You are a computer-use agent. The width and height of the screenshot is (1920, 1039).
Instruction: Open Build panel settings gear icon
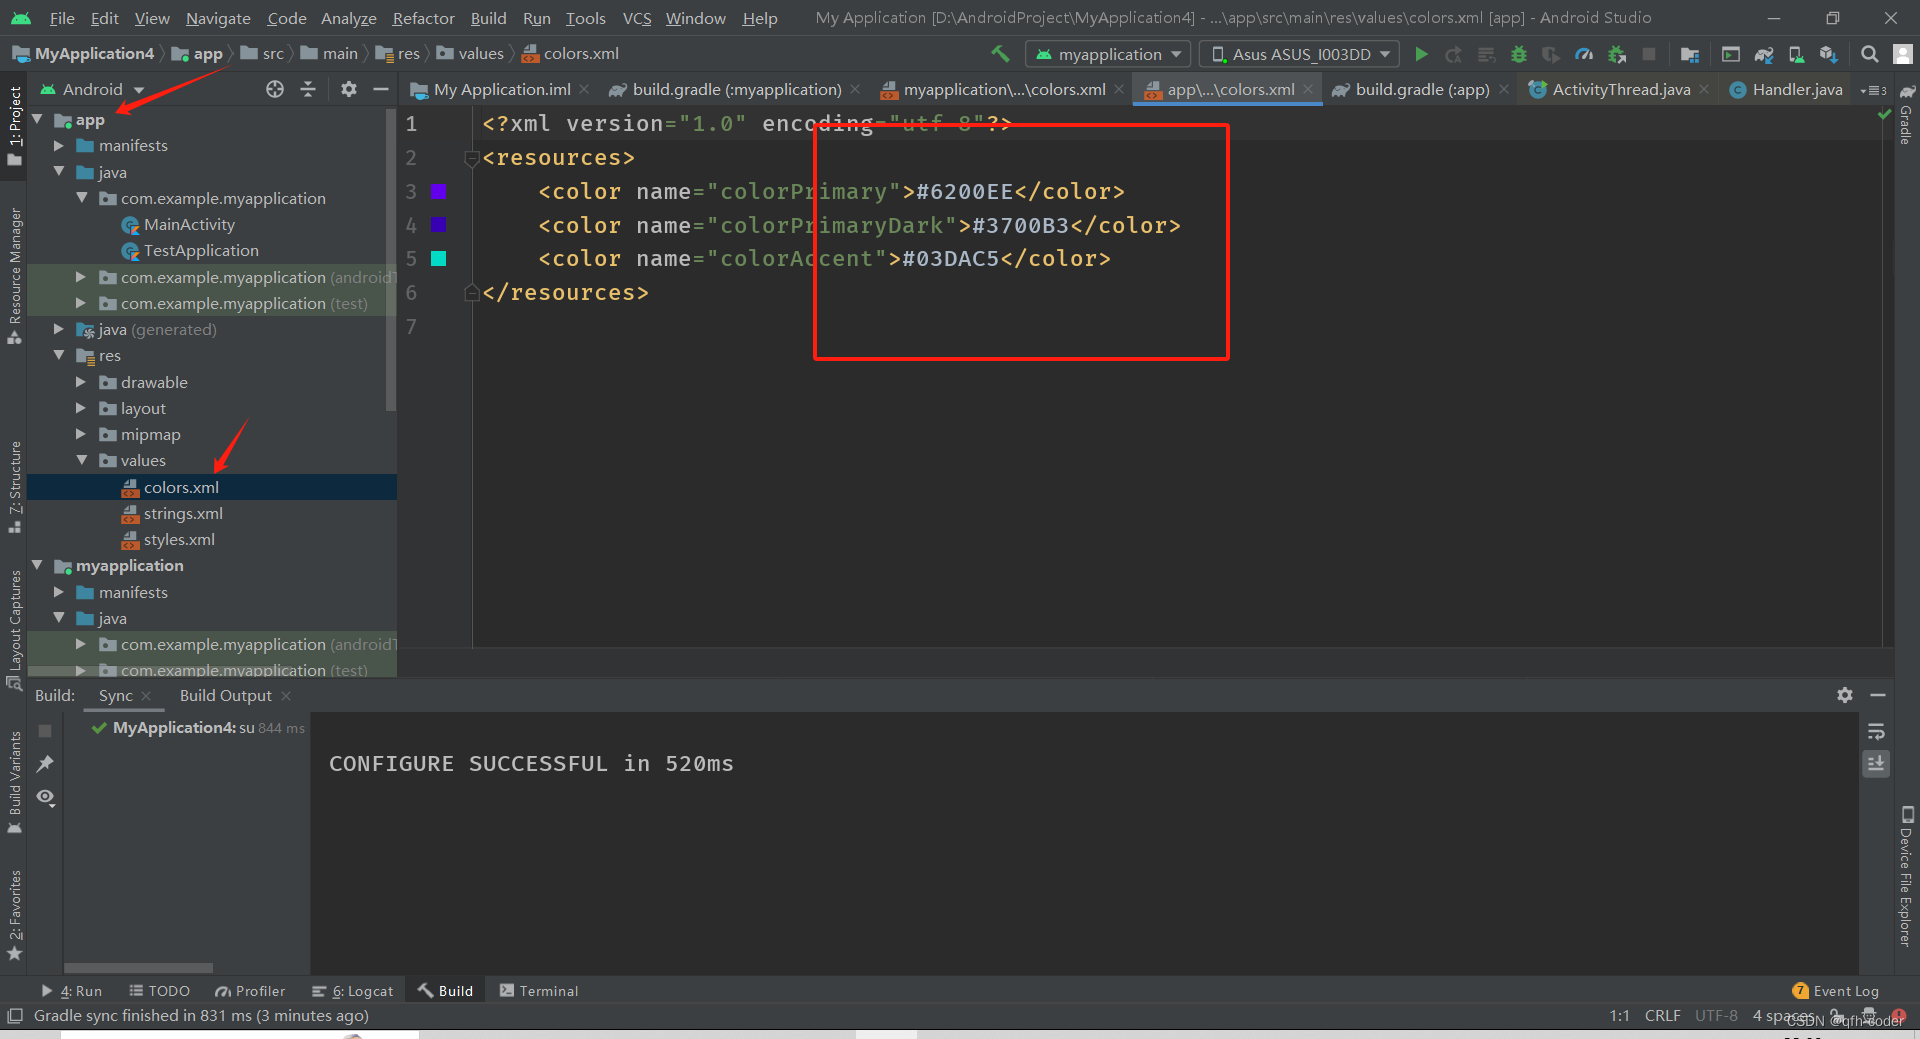click(x=1845, y=695)
